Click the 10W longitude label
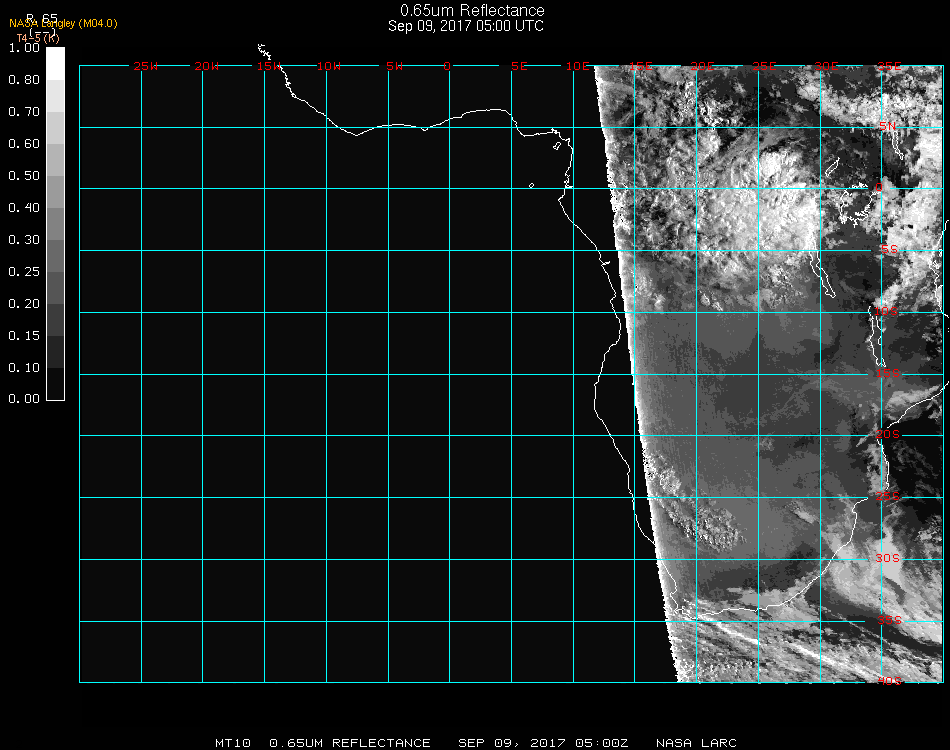This screenshot has height=750, width=950. 329,66
